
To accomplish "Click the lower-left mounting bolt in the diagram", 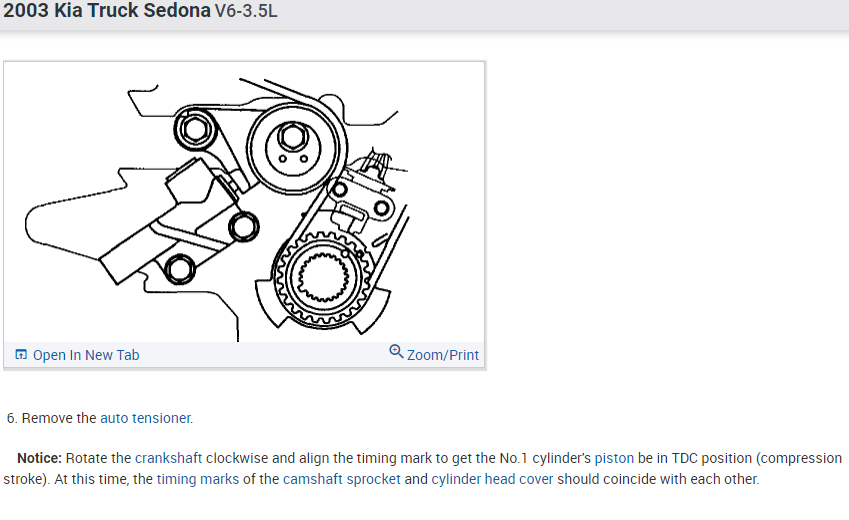I will pos(180,269).
